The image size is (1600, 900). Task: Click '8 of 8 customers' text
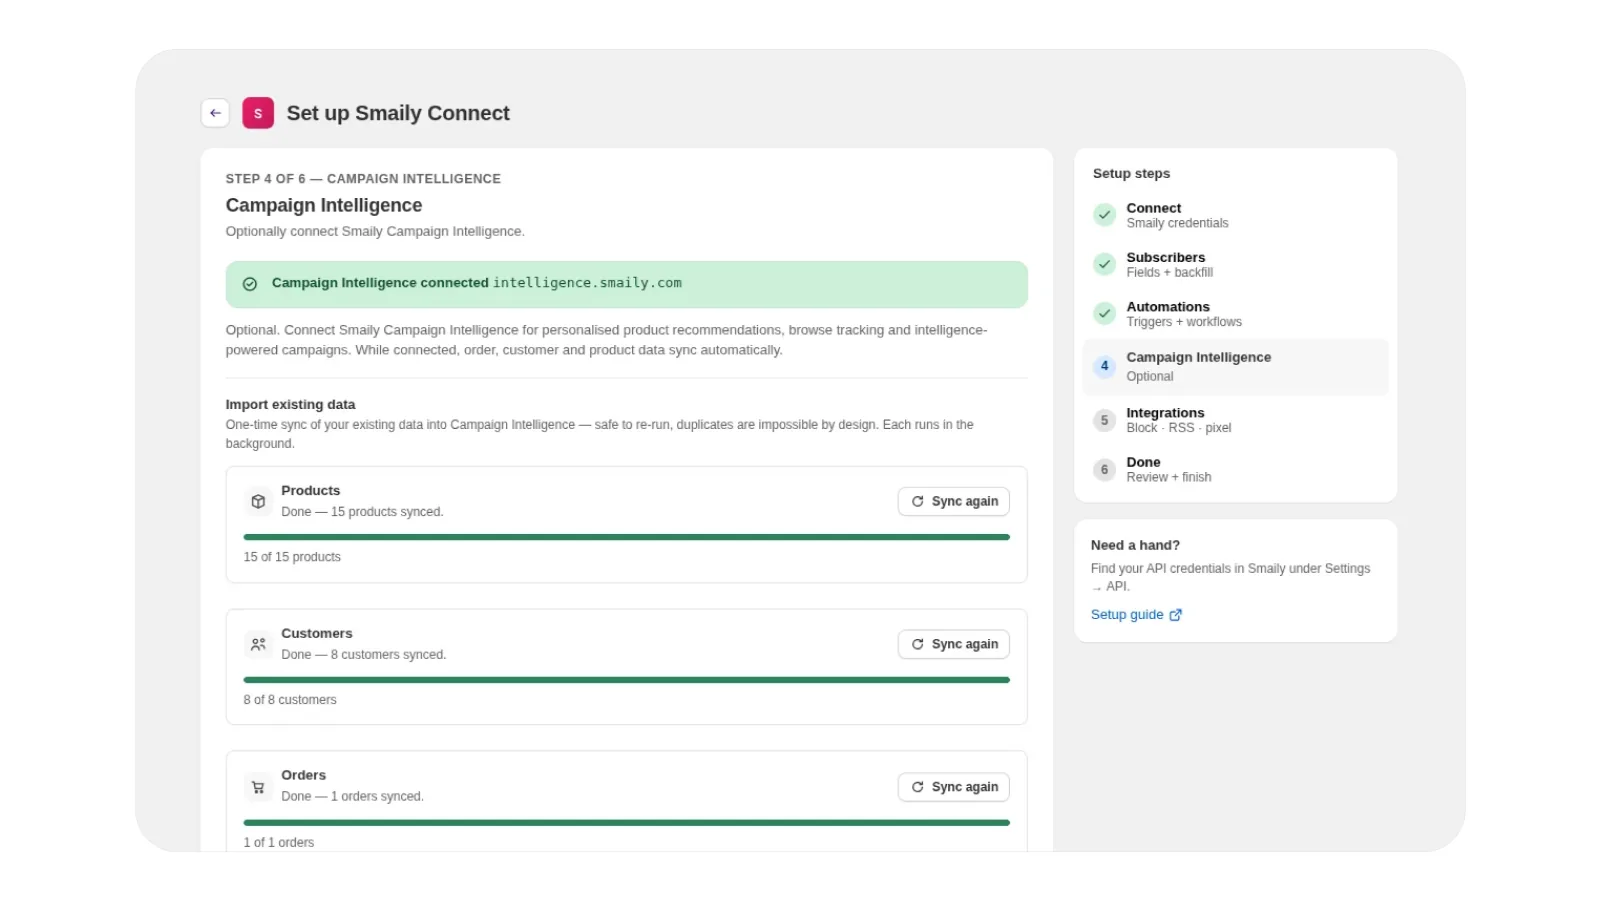click(x=290, y=700)
